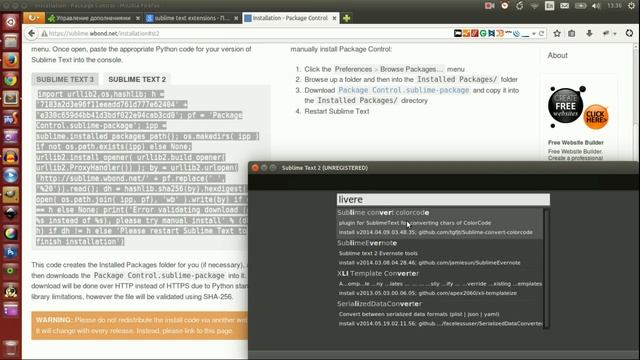Viewport: 640px width, 360px height.
Task: Open the Photoshop launcher icon
Action: pos(11,252)
